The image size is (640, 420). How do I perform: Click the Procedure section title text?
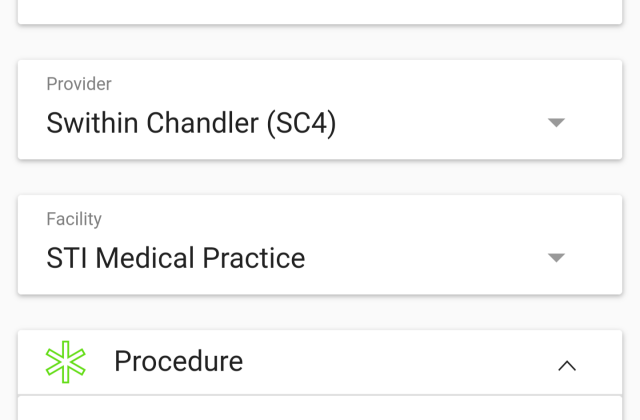point(178,361)
